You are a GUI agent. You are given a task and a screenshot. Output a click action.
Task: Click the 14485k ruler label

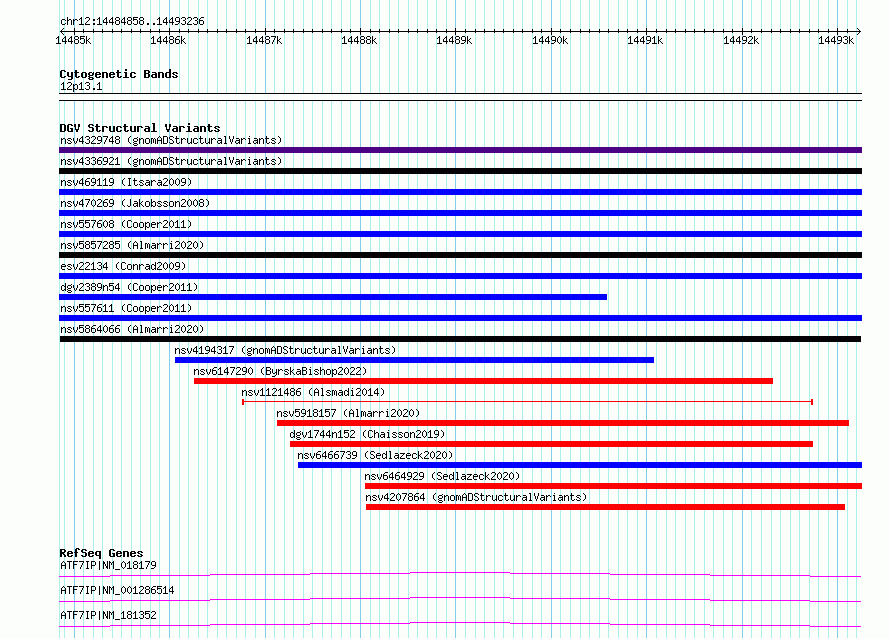click(x=73, y=40)
